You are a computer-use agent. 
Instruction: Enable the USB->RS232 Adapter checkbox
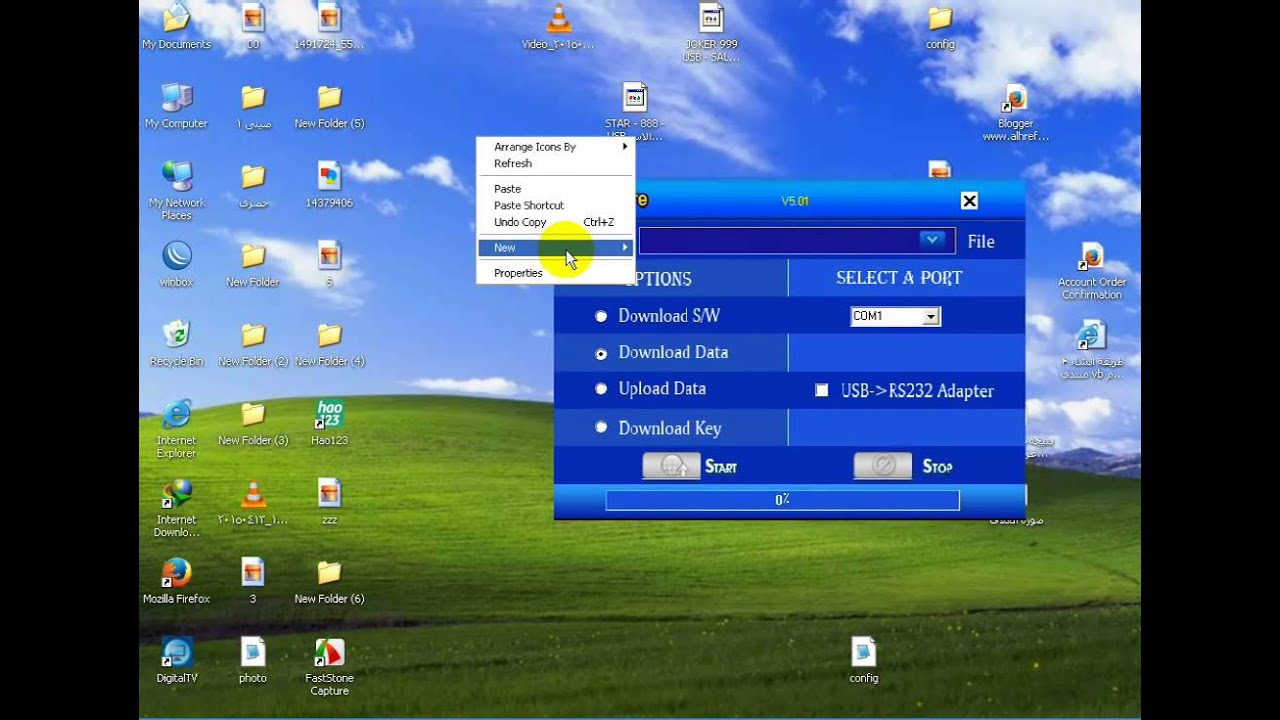click(x=821, y=391)
